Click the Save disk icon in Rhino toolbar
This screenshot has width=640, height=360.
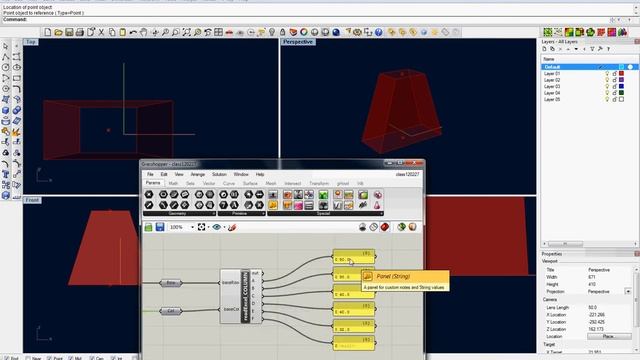pyautogui.click(x=69, y=32)
